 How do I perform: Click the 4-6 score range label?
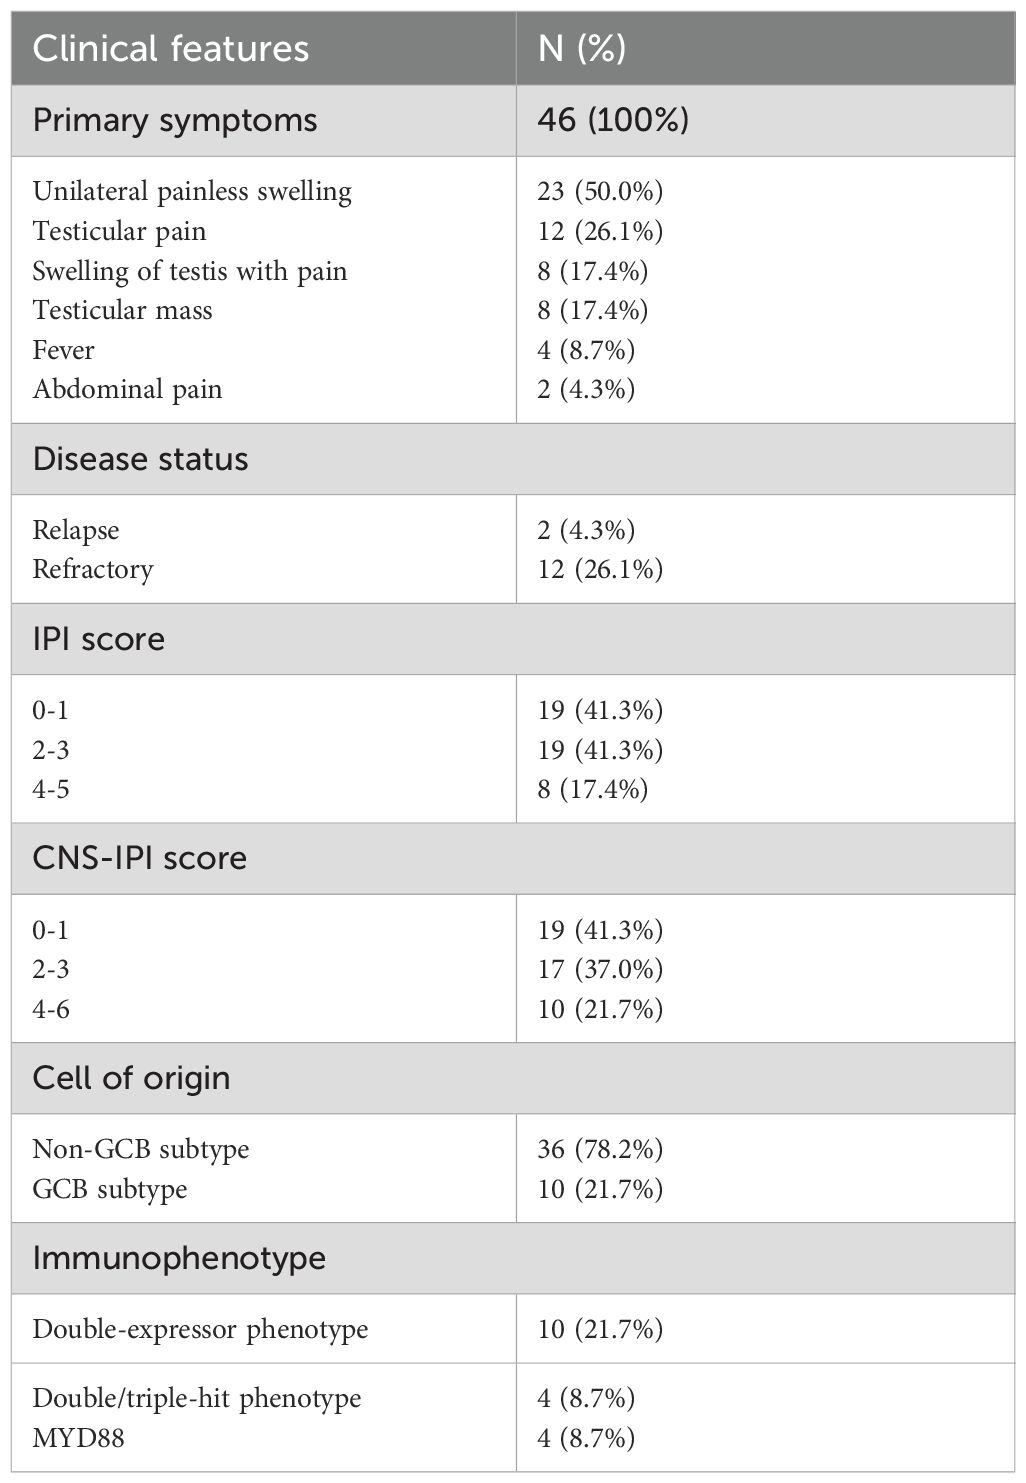[51, 1009]
